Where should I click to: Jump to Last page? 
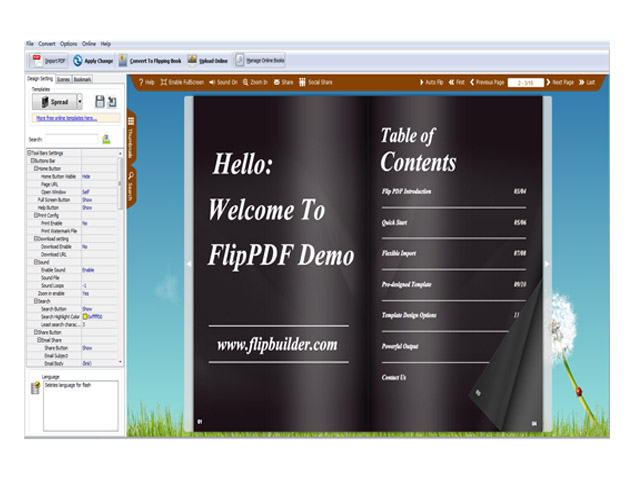pos(587,82)
